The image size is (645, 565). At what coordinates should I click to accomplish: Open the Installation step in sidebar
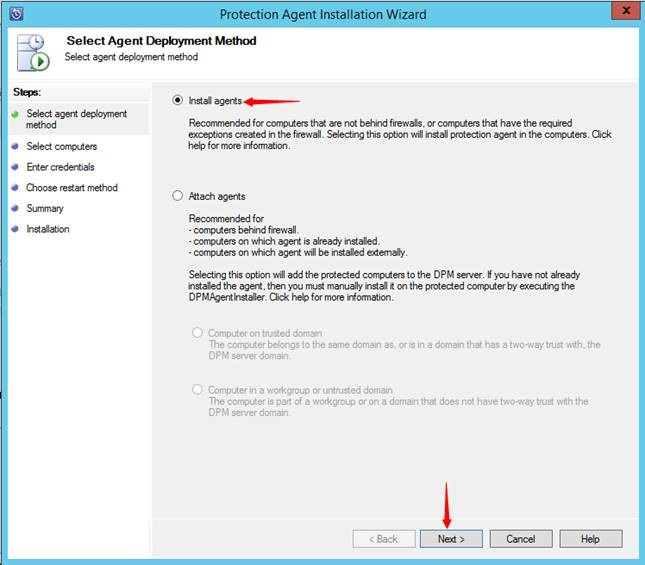coord(48,229)
